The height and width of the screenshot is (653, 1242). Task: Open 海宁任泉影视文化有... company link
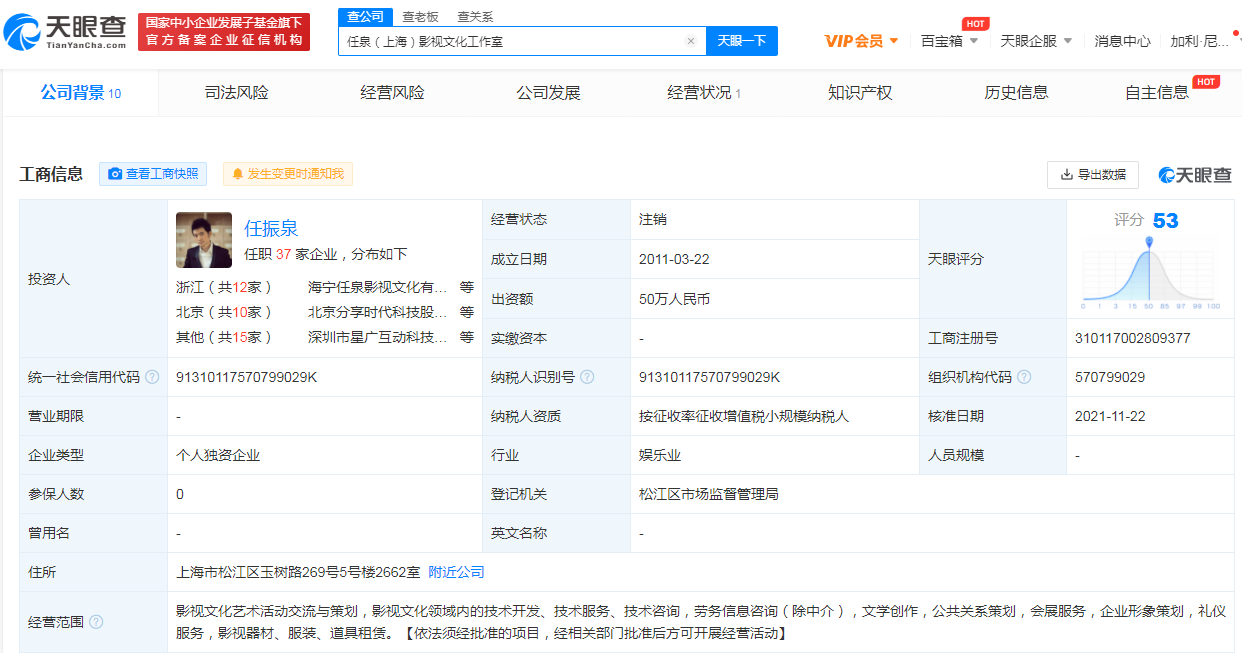click(378, 286)
